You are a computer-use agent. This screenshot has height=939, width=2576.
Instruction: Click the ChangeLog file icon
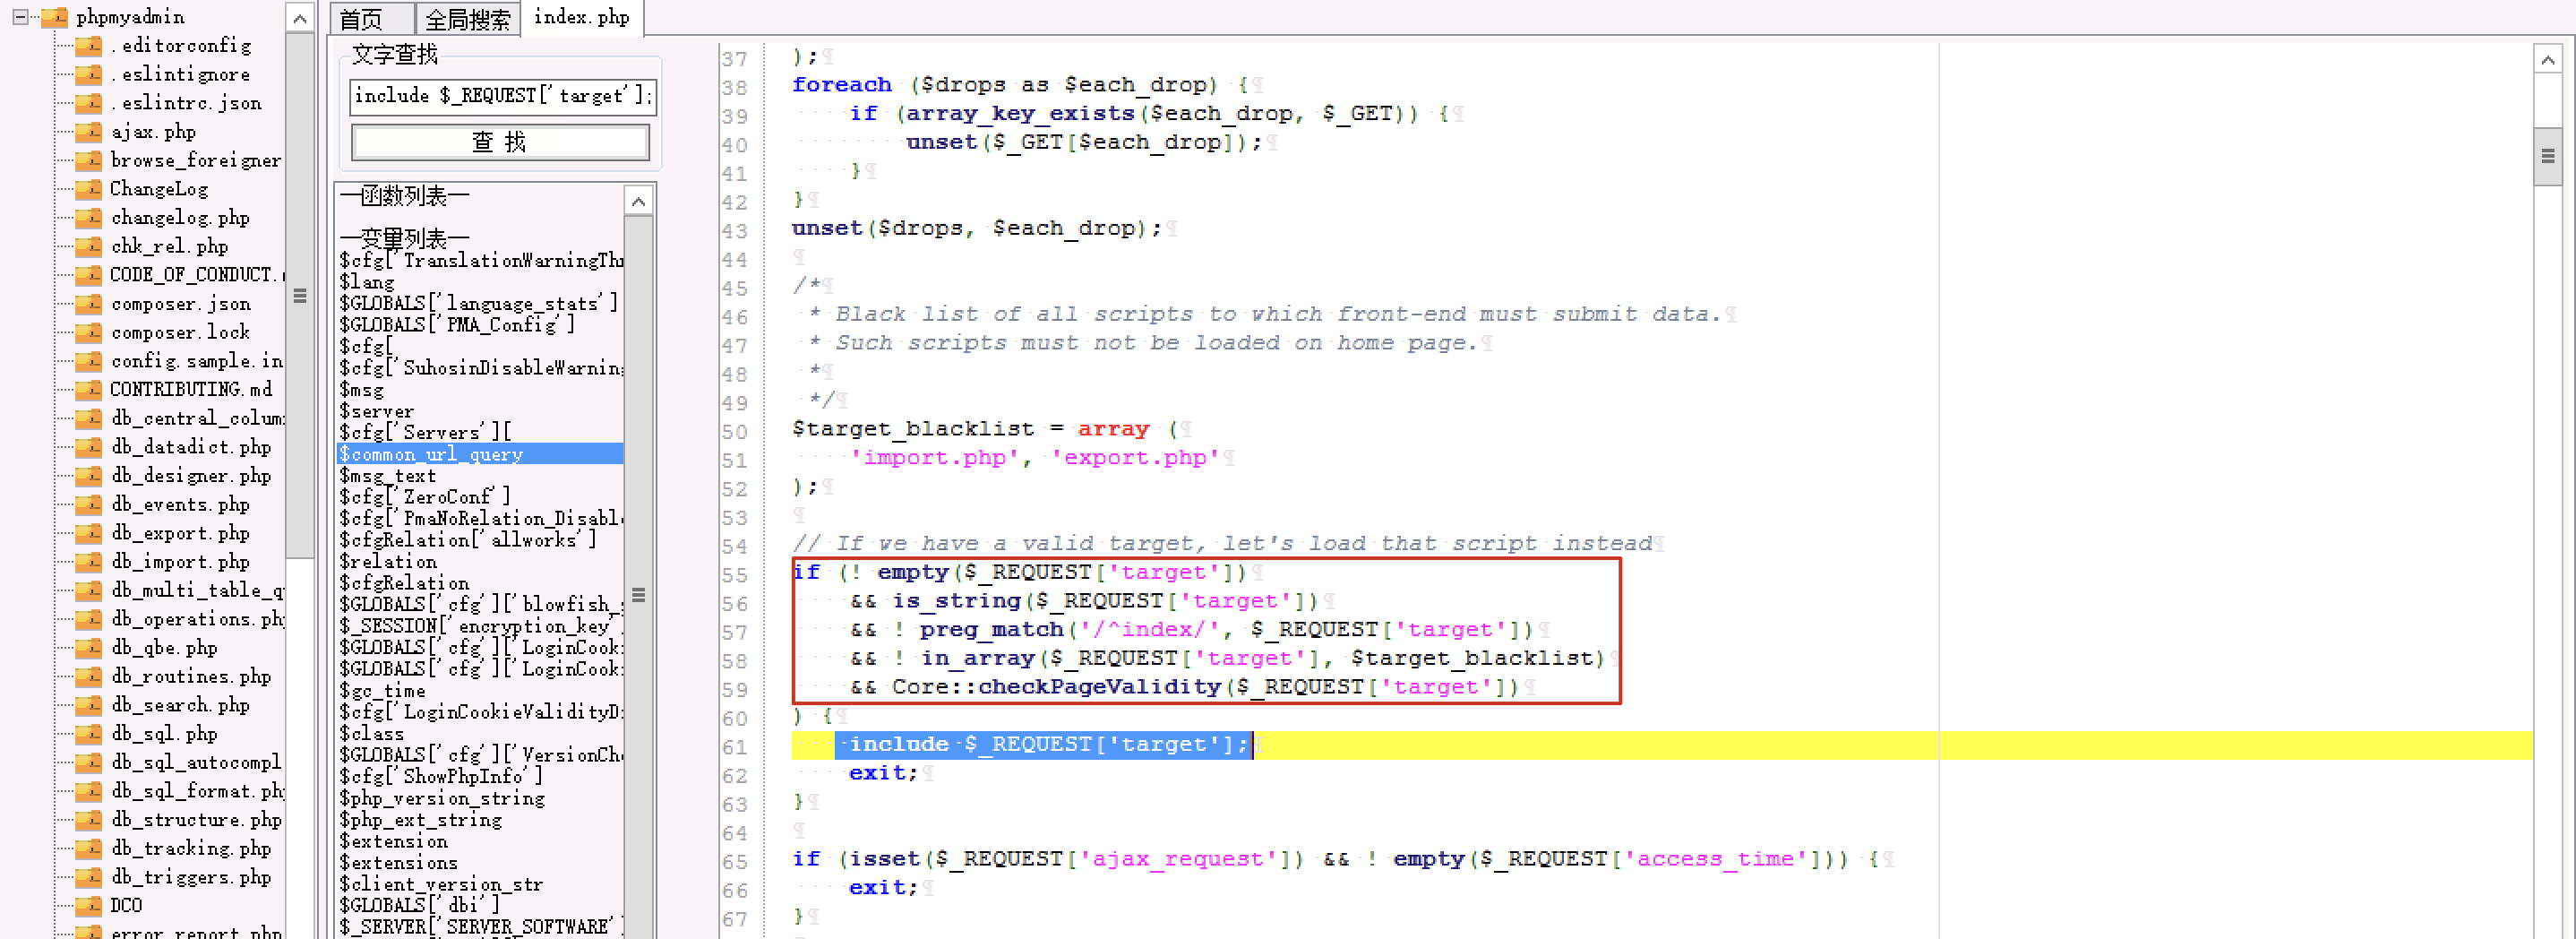[89, 189]
